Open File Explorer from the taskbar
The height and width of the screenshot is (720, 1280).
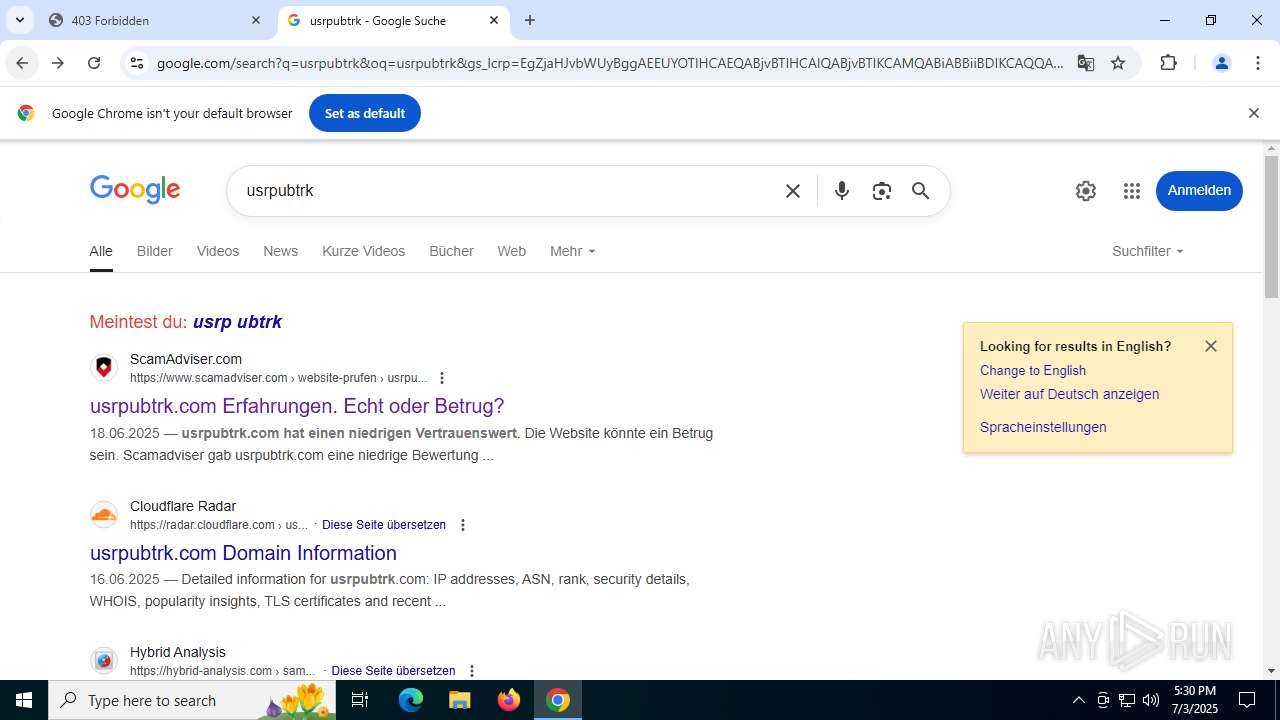click(459, 700)
